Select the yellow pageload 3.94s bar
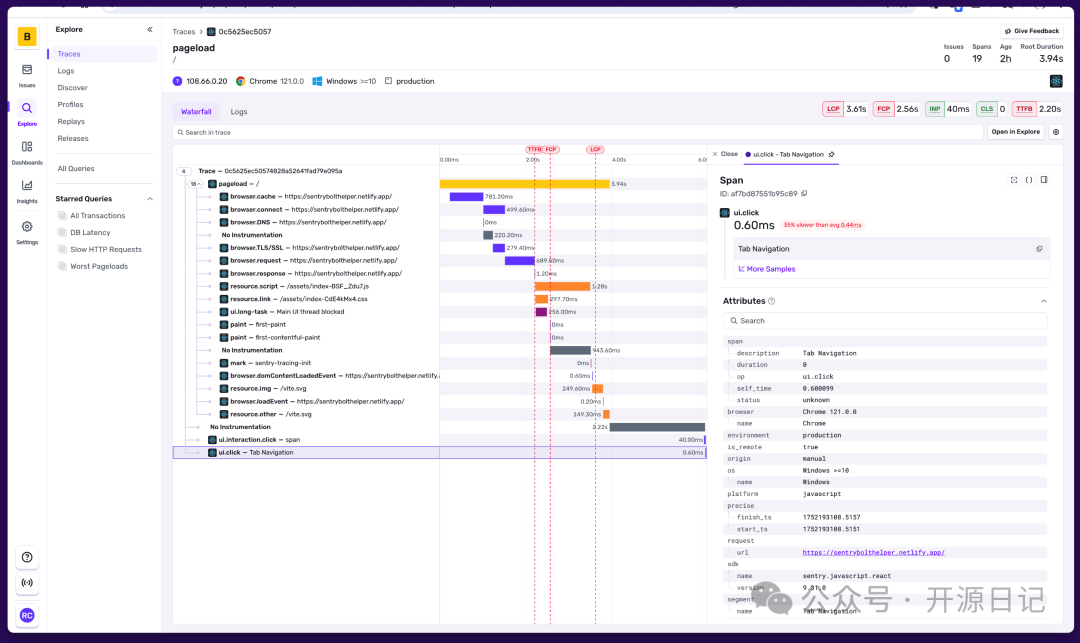The height and width of the screenshot is (643, 1080). point(524,184)
